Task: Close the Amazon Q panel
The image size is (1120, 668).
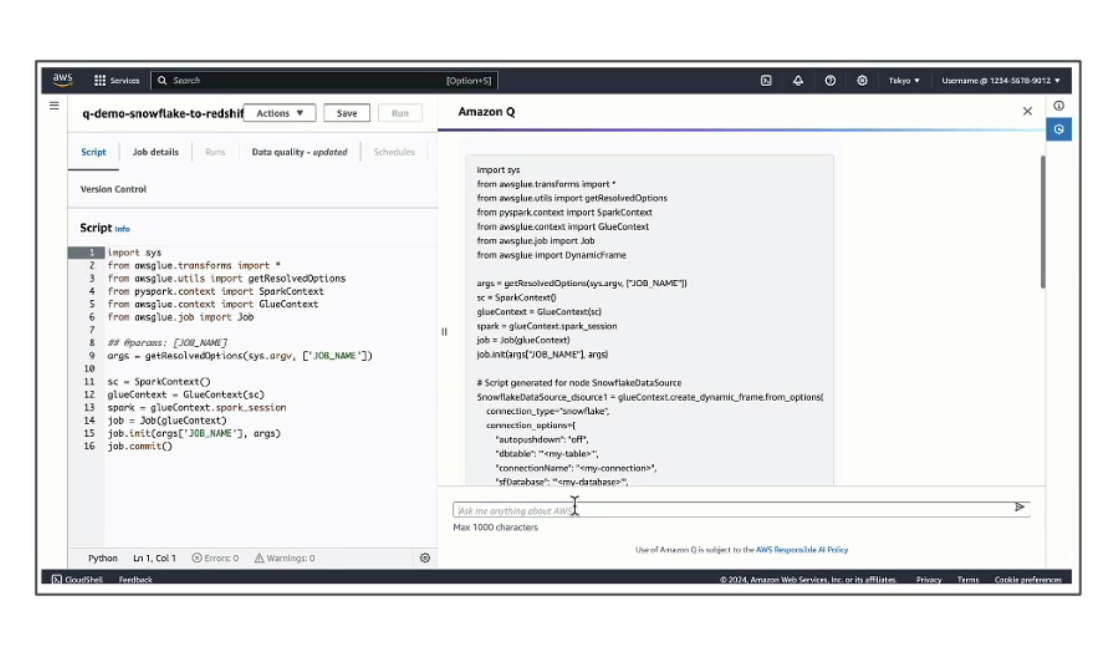Action: tap(1027, 111)
